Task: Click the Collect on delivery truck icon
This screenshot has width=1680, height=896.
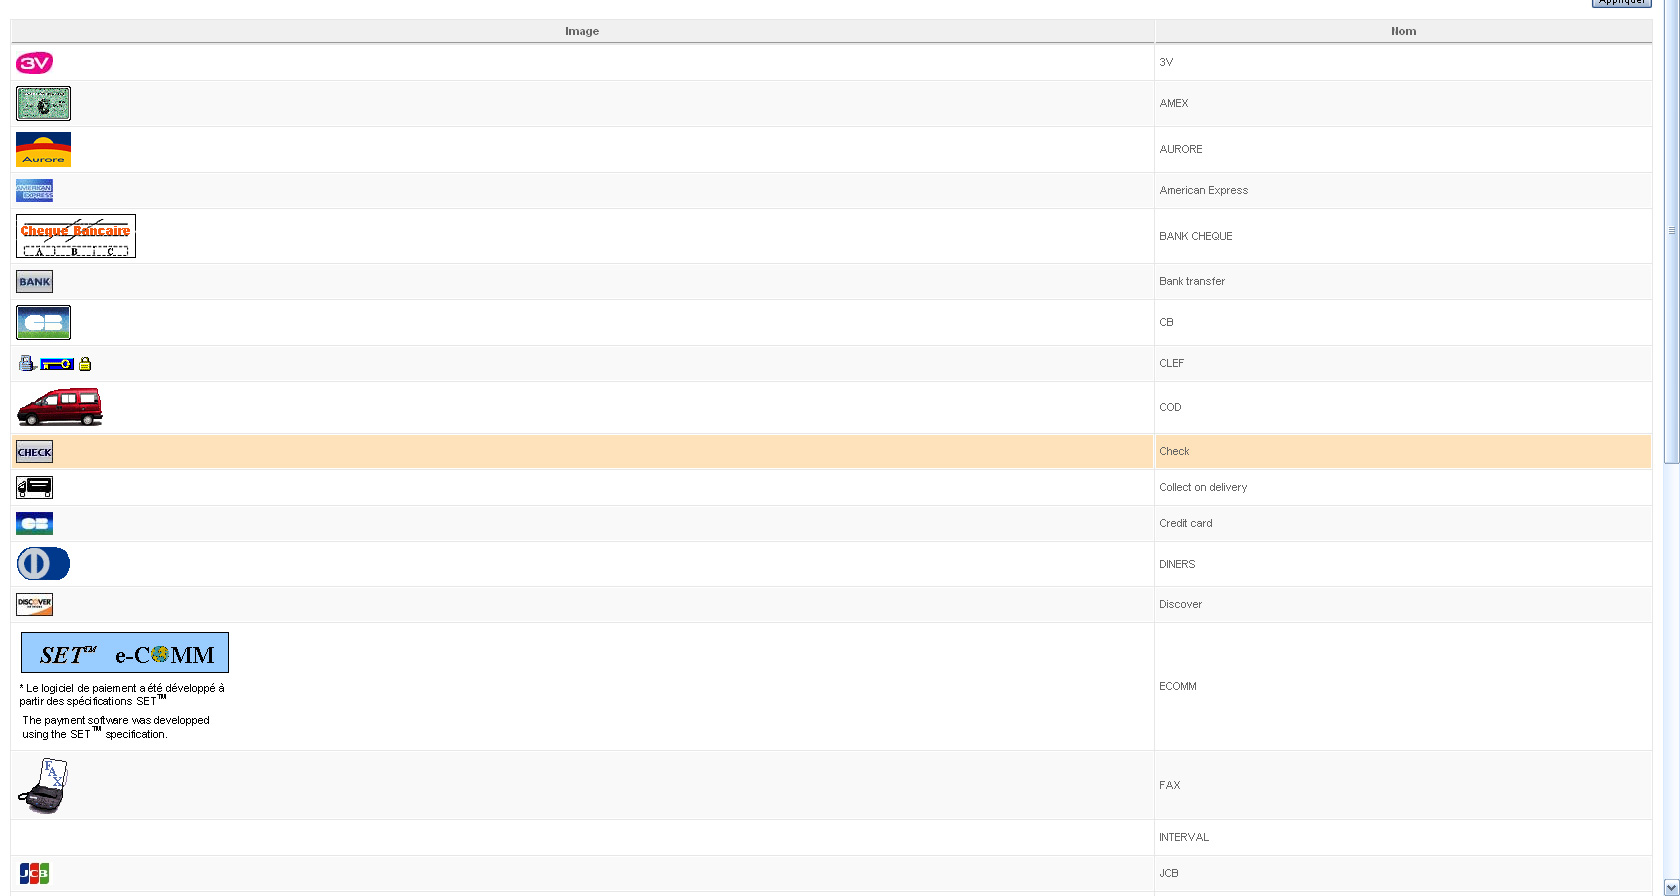Action: [x=34, y=487]
